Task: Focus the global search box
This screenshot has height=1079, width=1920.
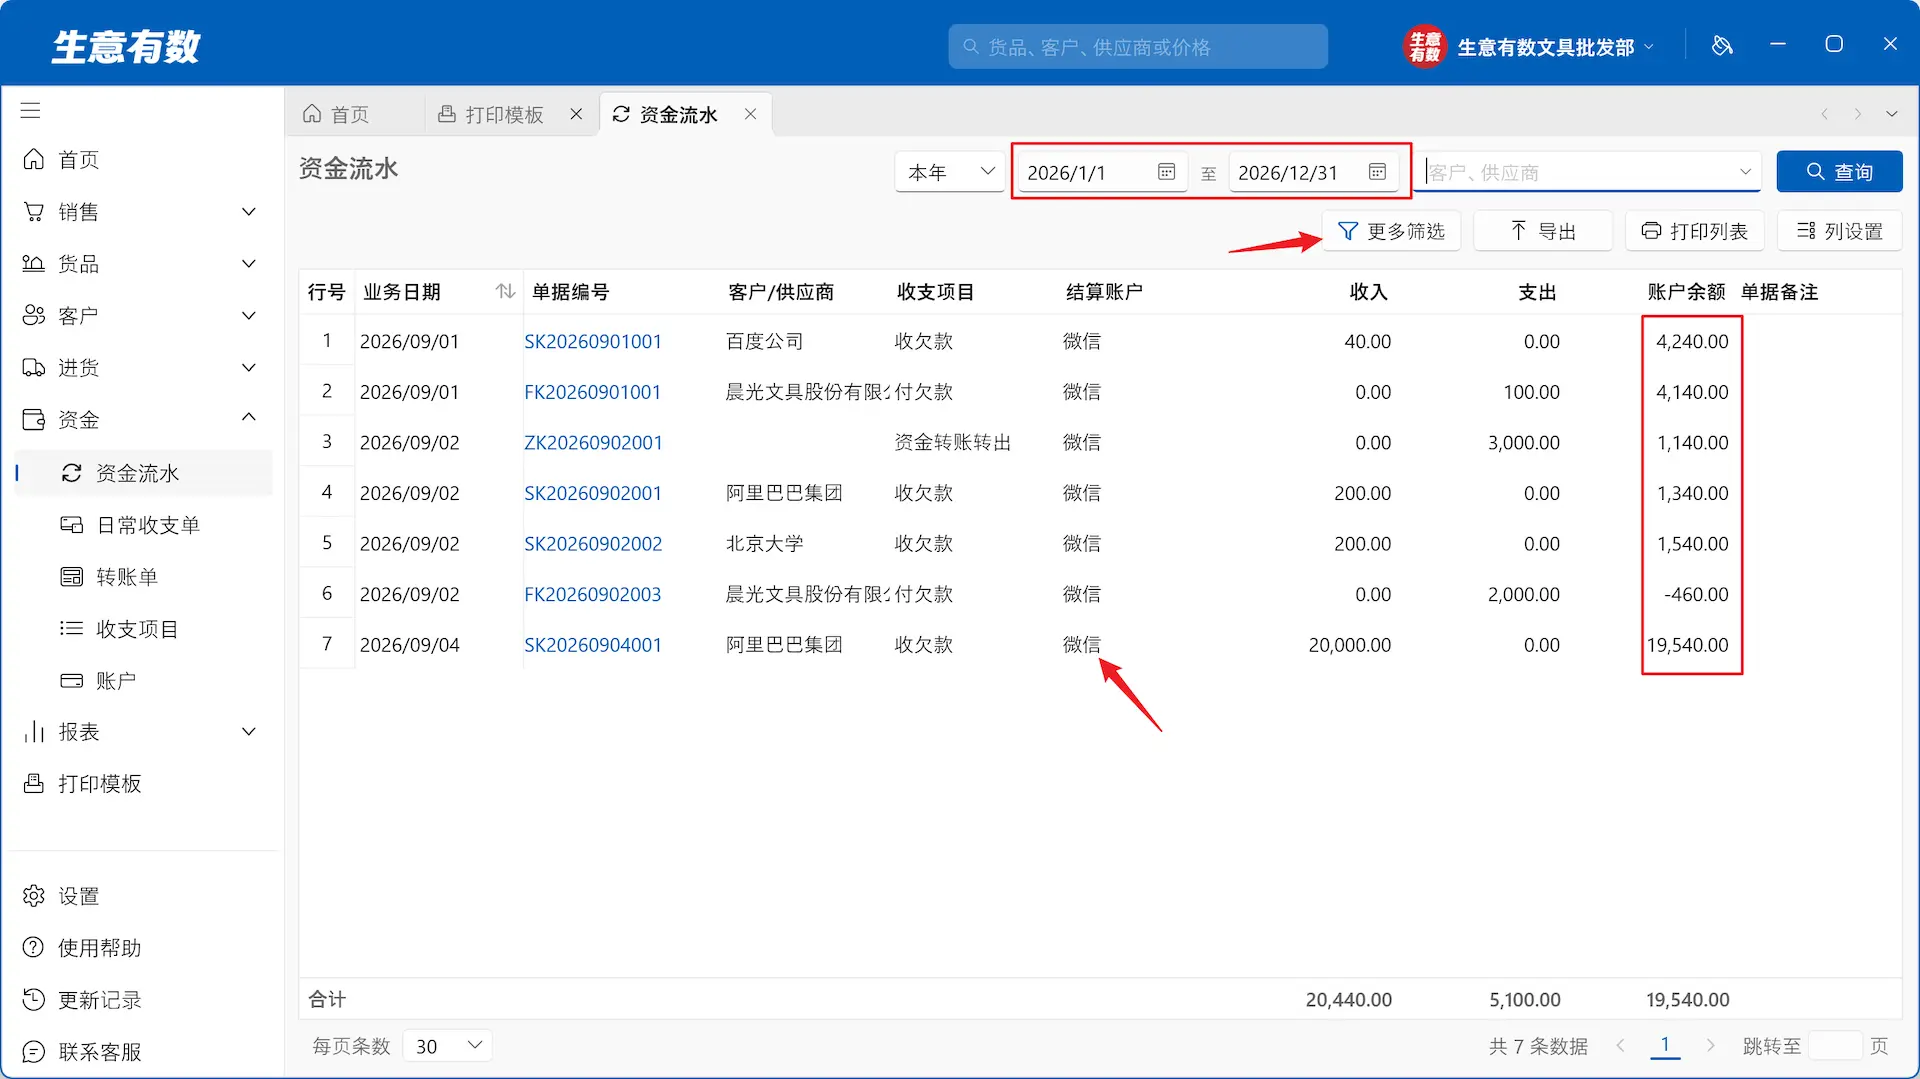Action: point(1138,46)
